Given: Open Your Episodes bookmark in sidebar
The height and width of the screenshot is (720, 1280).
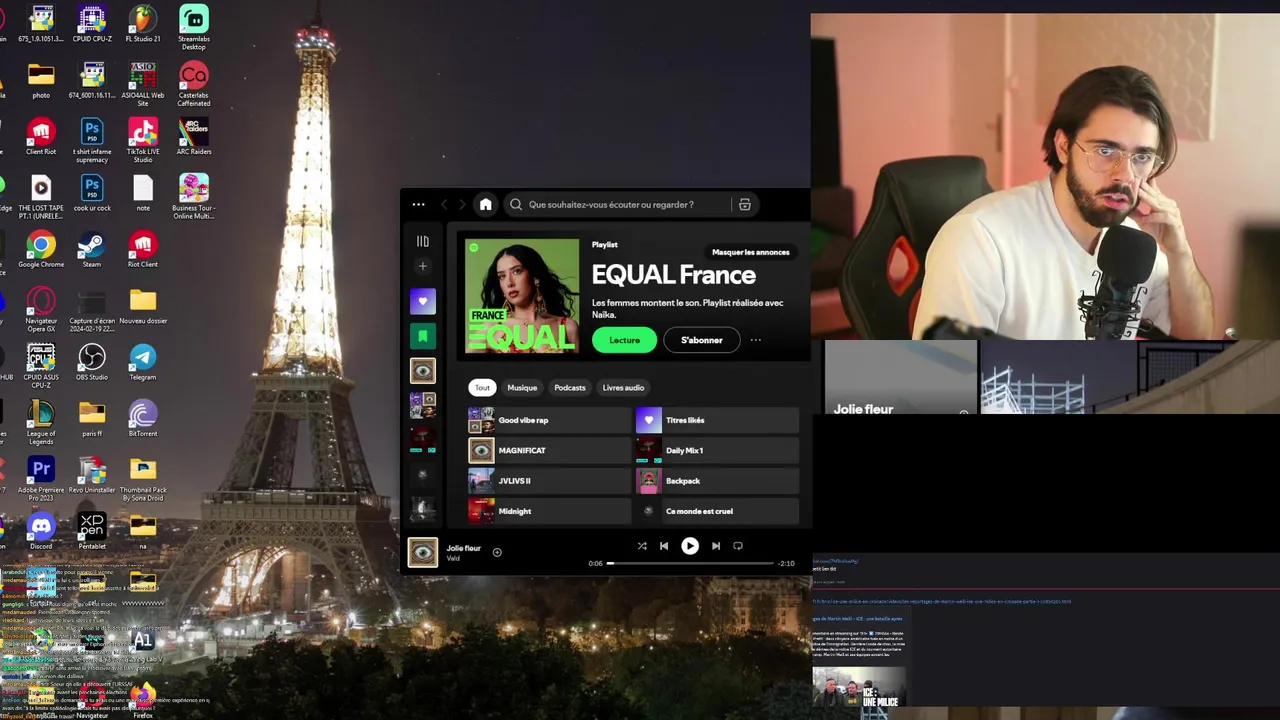Looking at the screenshot, I should point(422,336).
